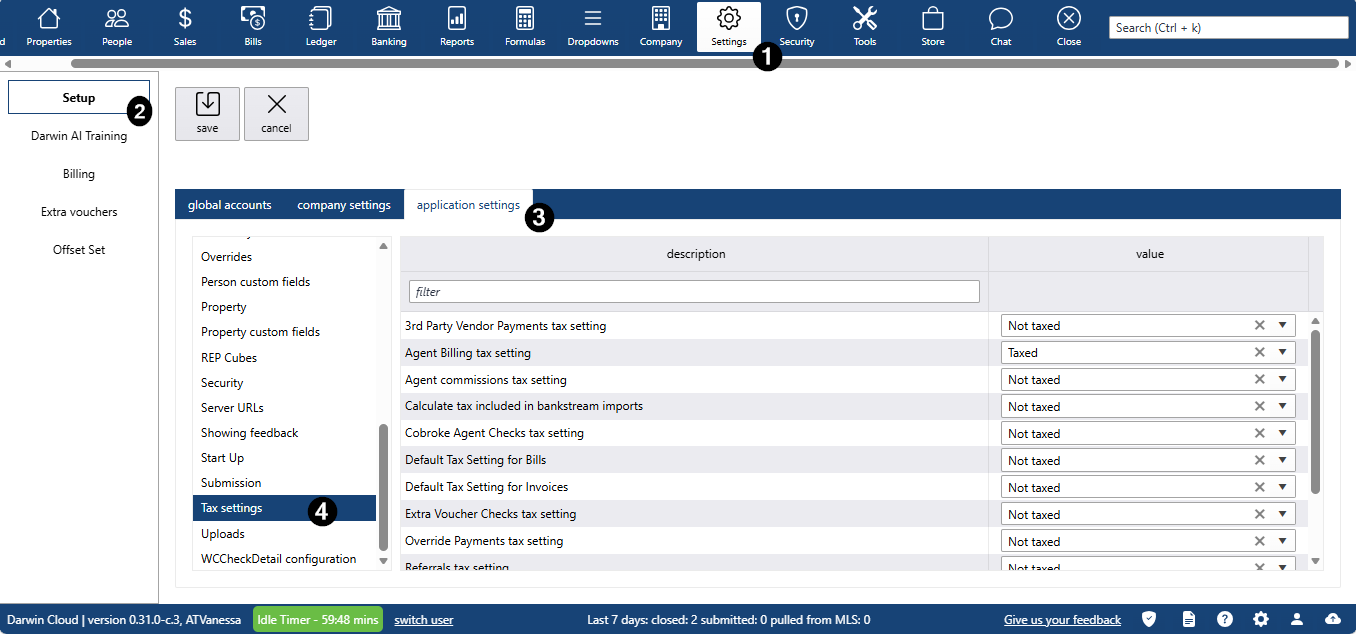Click the description filter input field

[694, 292]
